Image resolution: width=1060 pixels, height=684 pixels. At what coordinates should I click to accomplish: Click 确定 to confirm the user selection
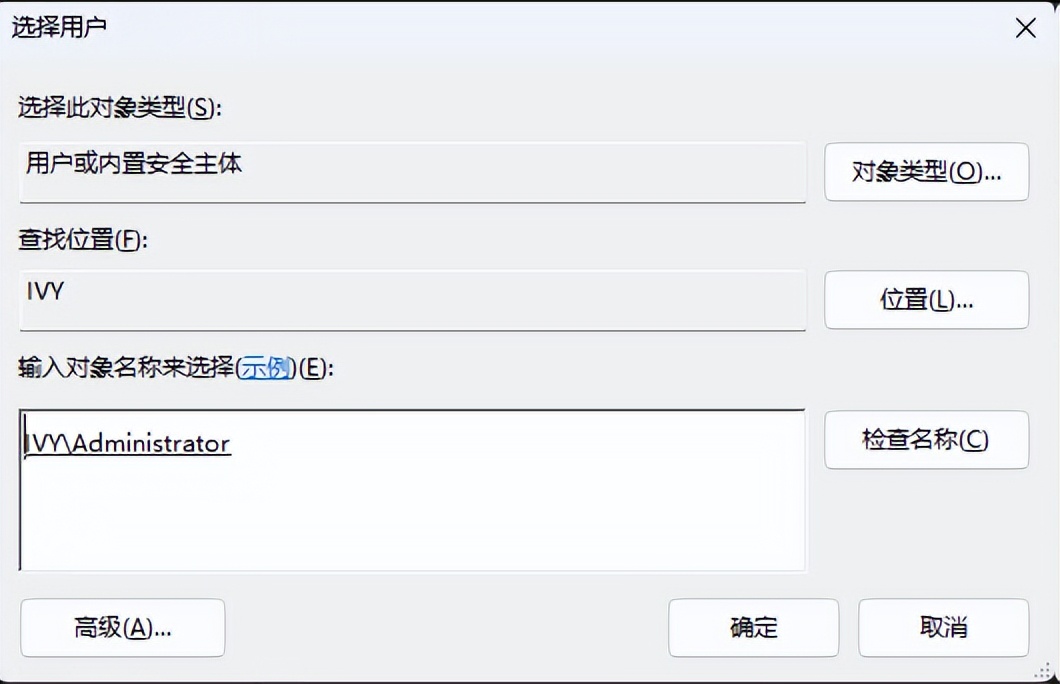point(753,627)
